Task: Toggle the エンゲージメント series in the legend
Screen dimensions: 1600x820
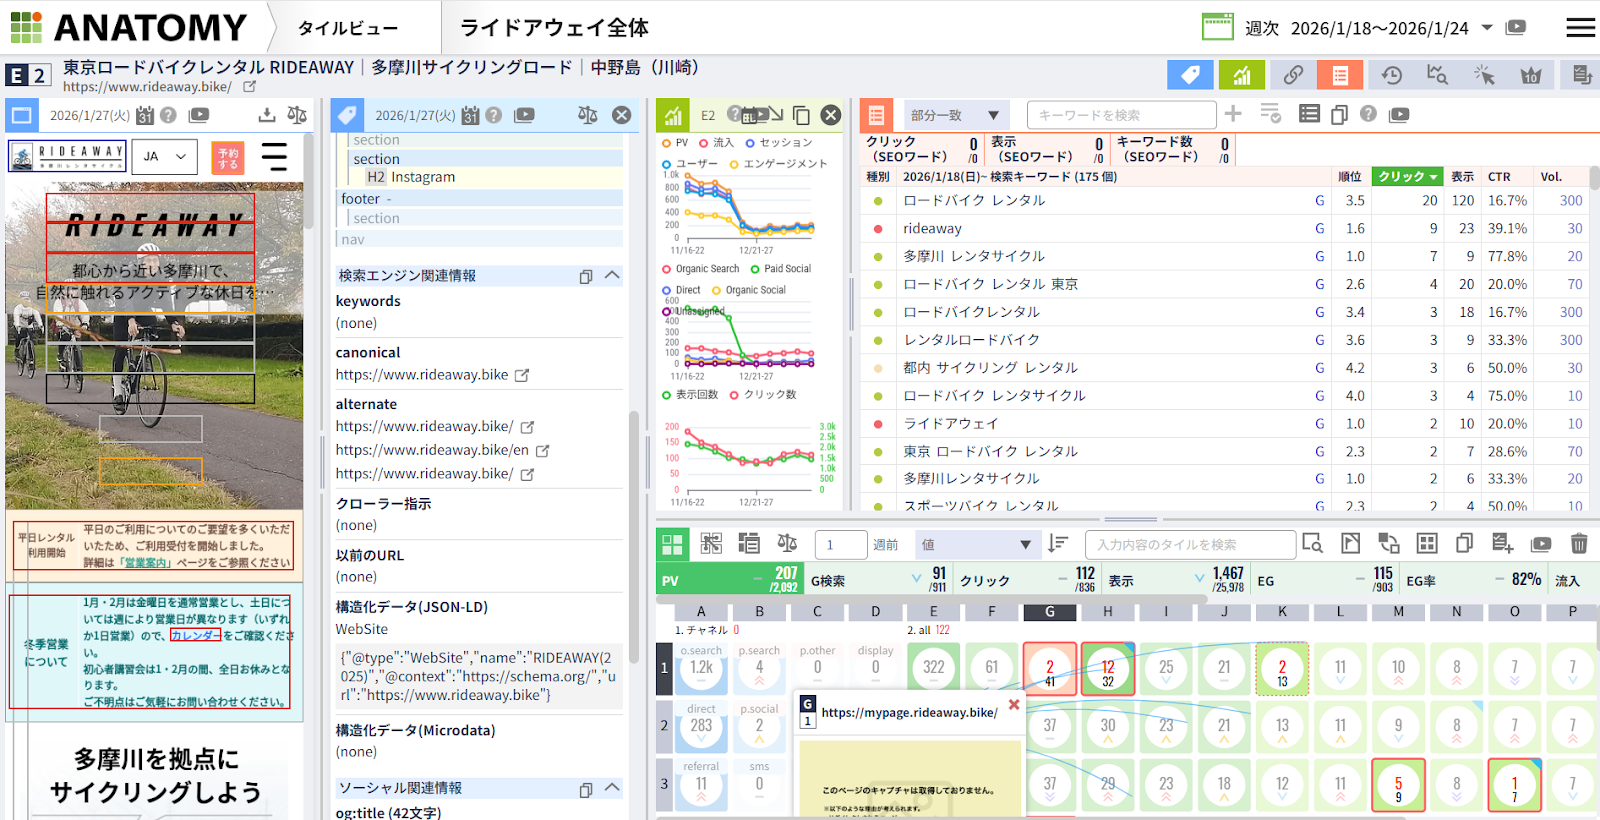Action: [x=779, y=164]
